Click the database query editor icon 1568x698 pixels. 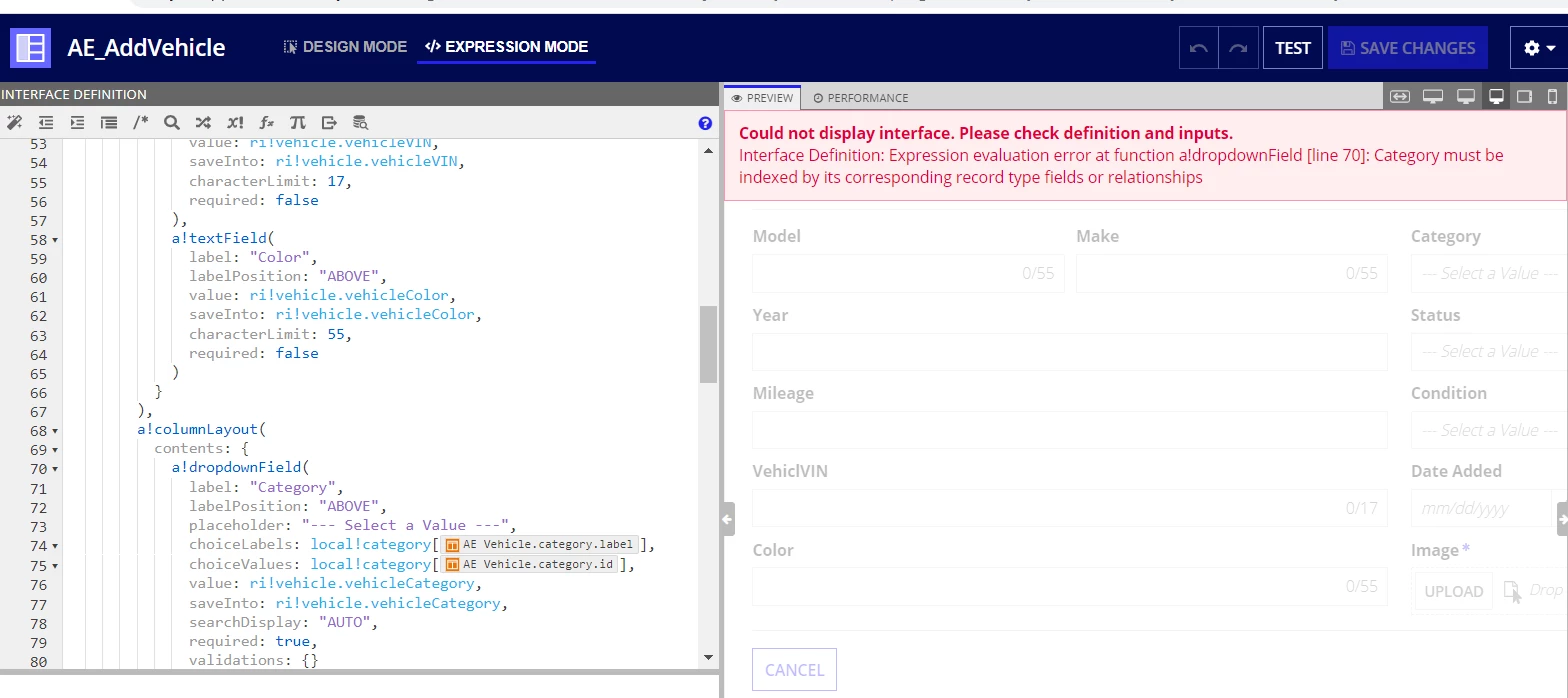[360, 123]
